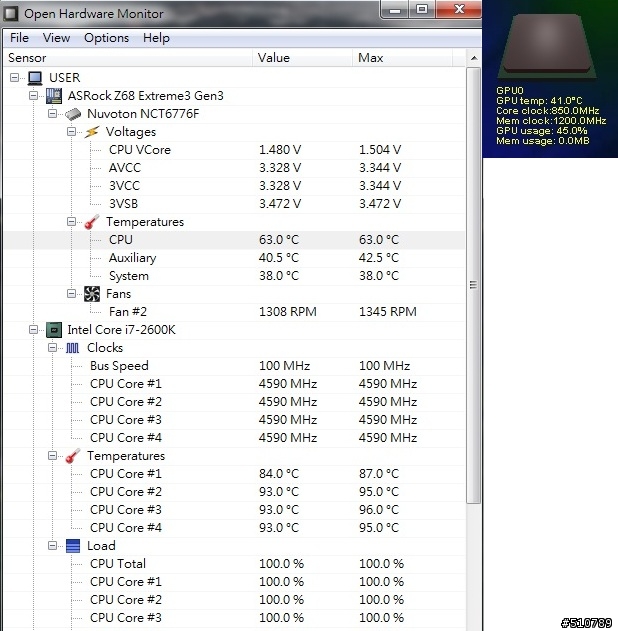618x631 pixels.
Task: Click the Clocks waveform icon
Action: tap(72, 348)
